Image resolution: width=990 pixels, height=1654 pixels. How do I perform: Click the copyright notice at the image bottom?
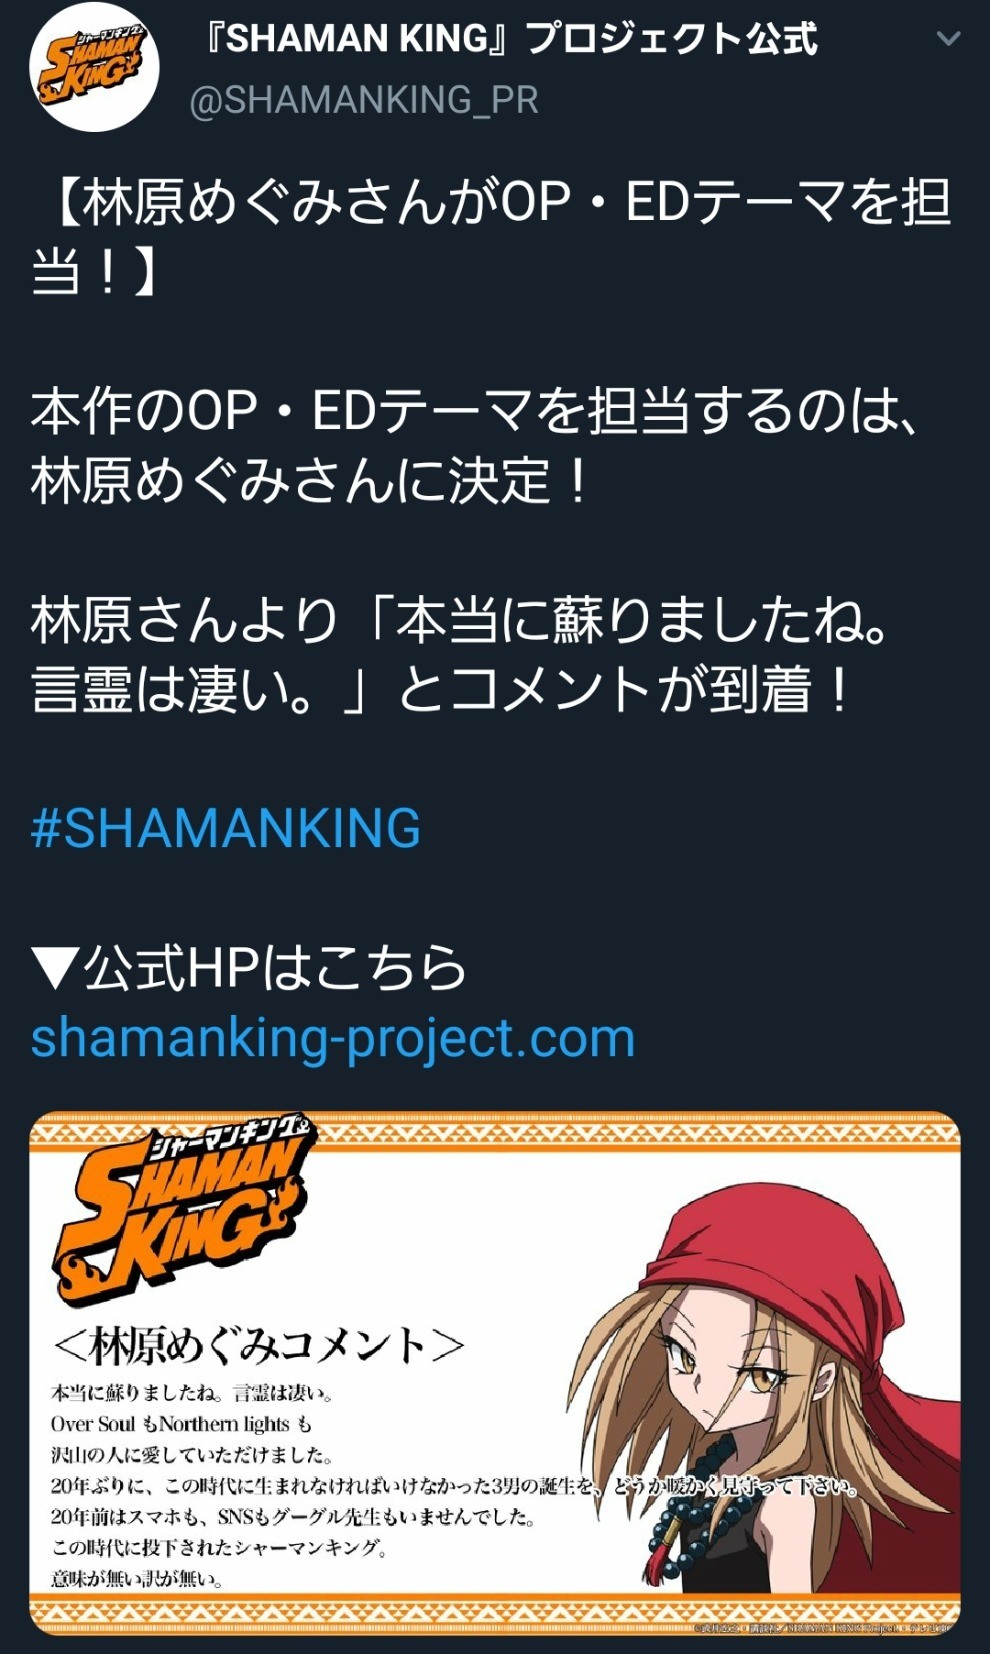coord(822,1628)
